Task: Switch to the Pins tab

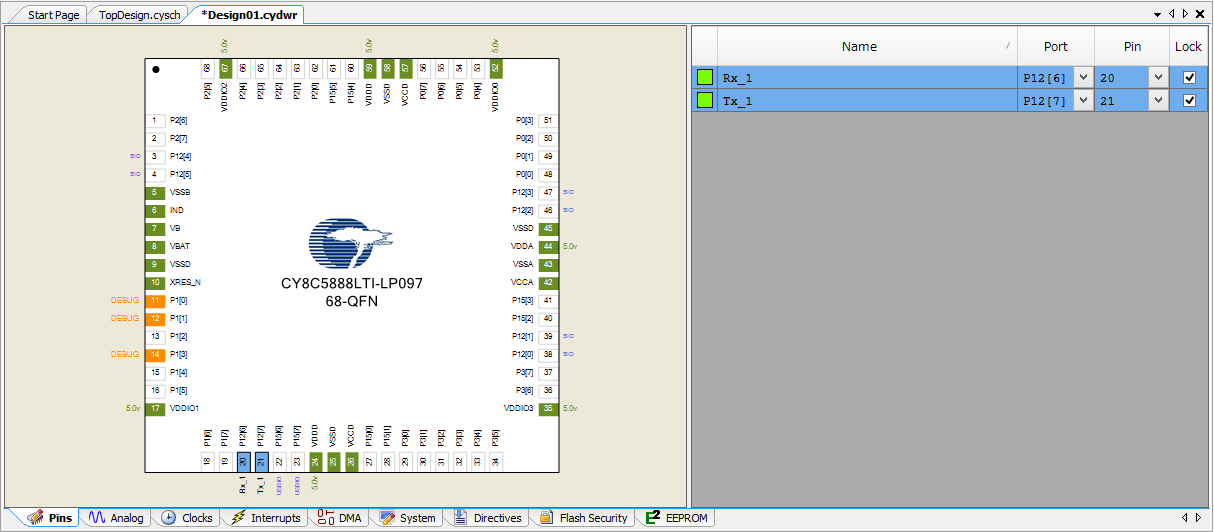Action: point(50,518)
